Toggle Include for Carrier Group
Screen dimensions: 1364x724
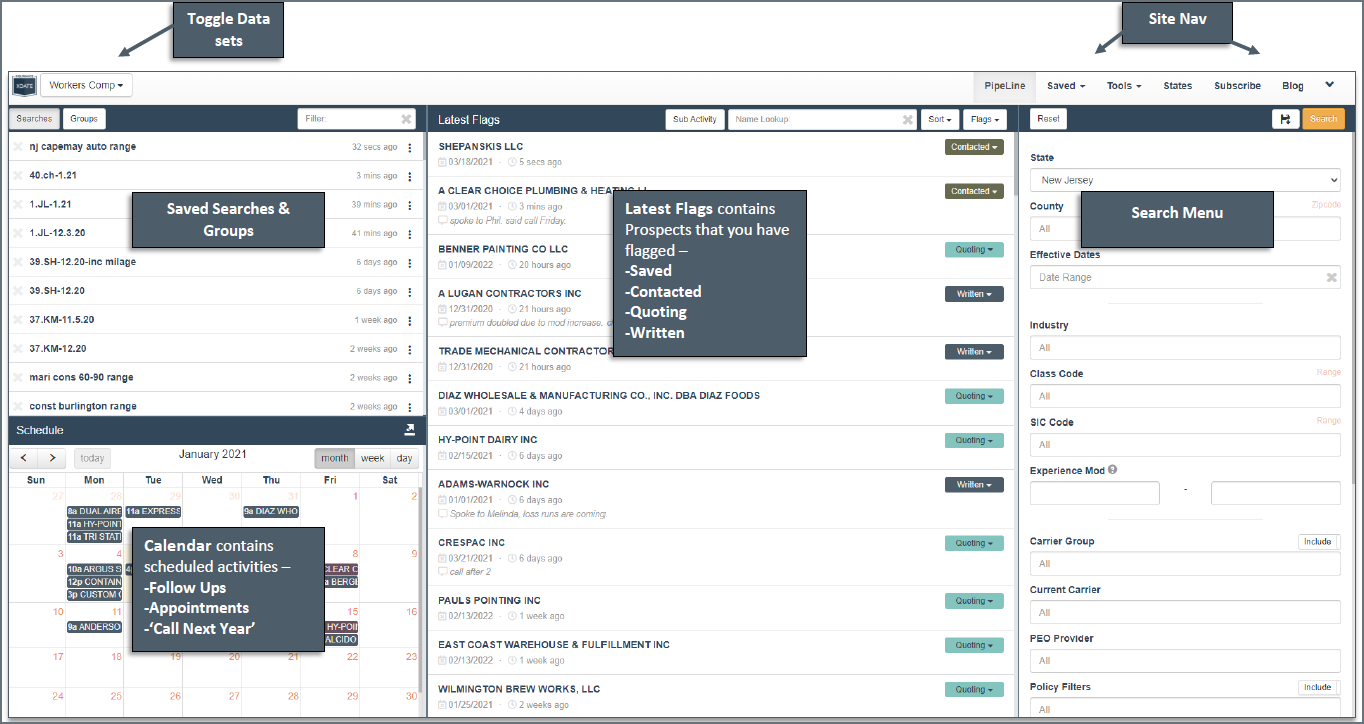[1318, 541]
